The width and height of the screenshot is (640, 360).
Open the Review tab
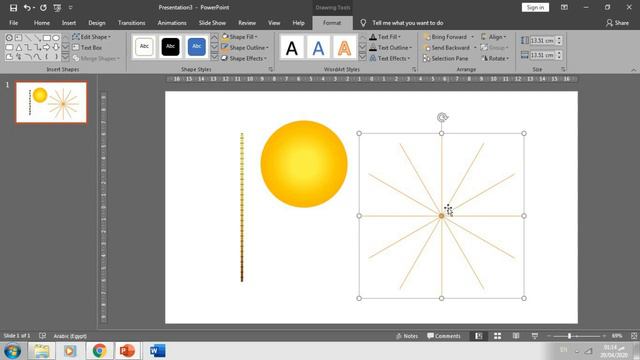[x=247, y=23]
